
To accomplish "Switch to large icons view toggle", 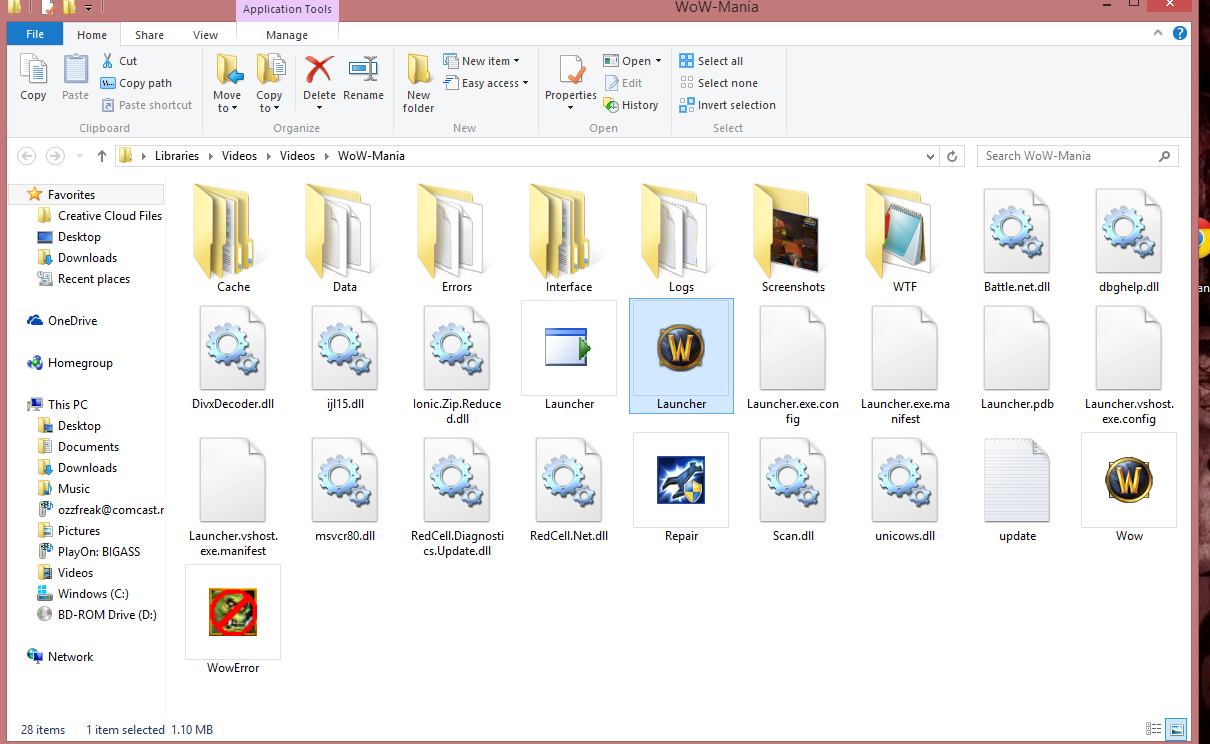I will tap(1177, 729).
